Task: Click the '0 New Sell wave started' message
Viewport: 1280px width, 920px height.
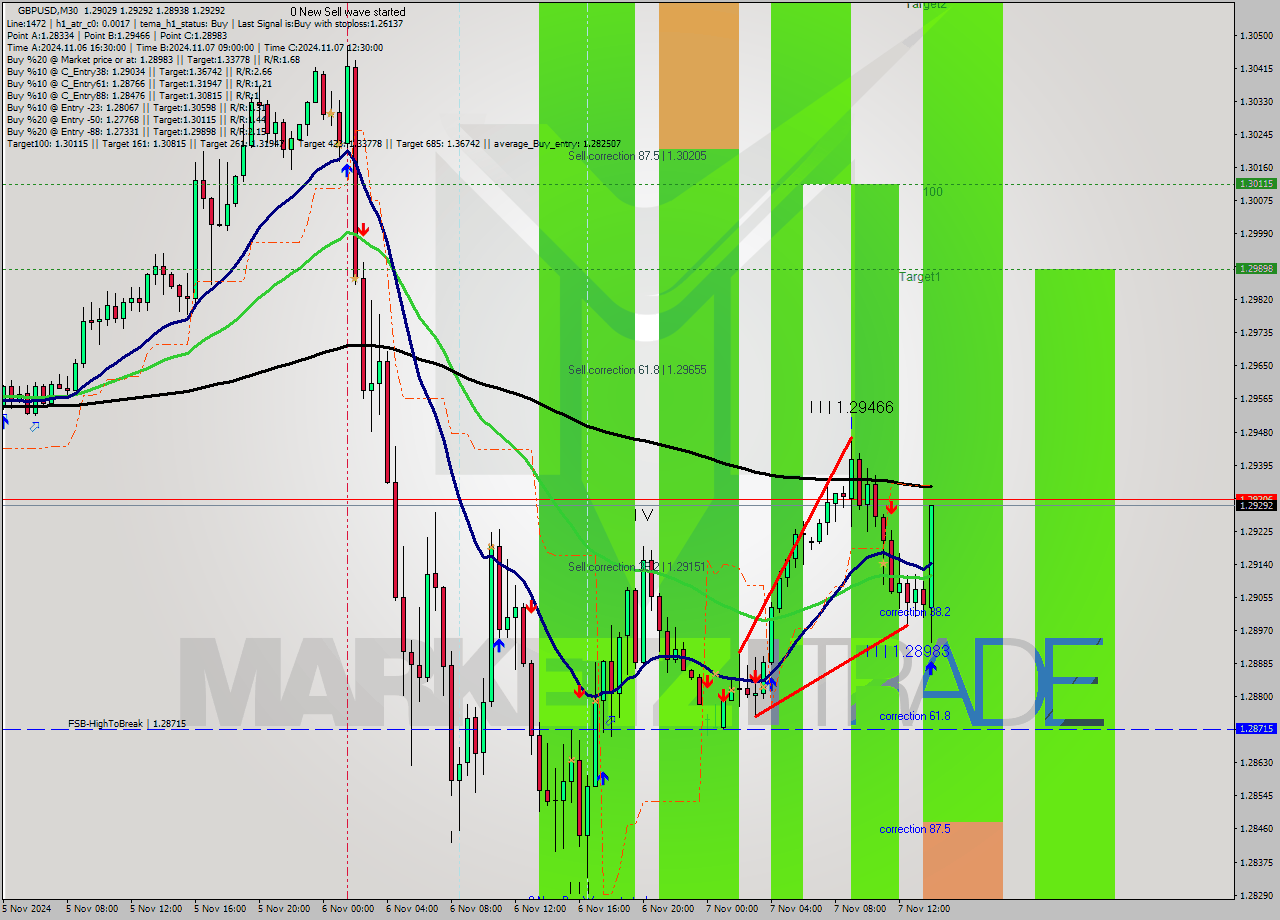Action: 348,12
